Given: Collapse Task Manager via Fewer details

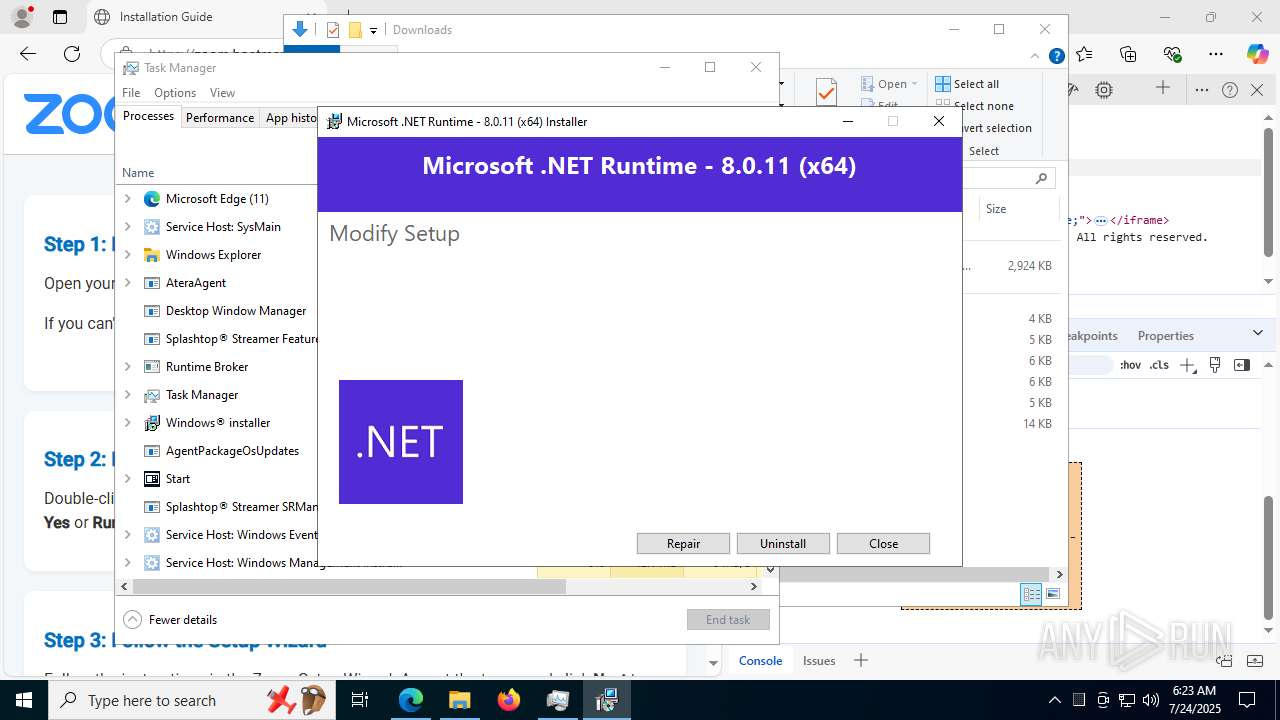Looking at the screenshot, I should (170, 619).
